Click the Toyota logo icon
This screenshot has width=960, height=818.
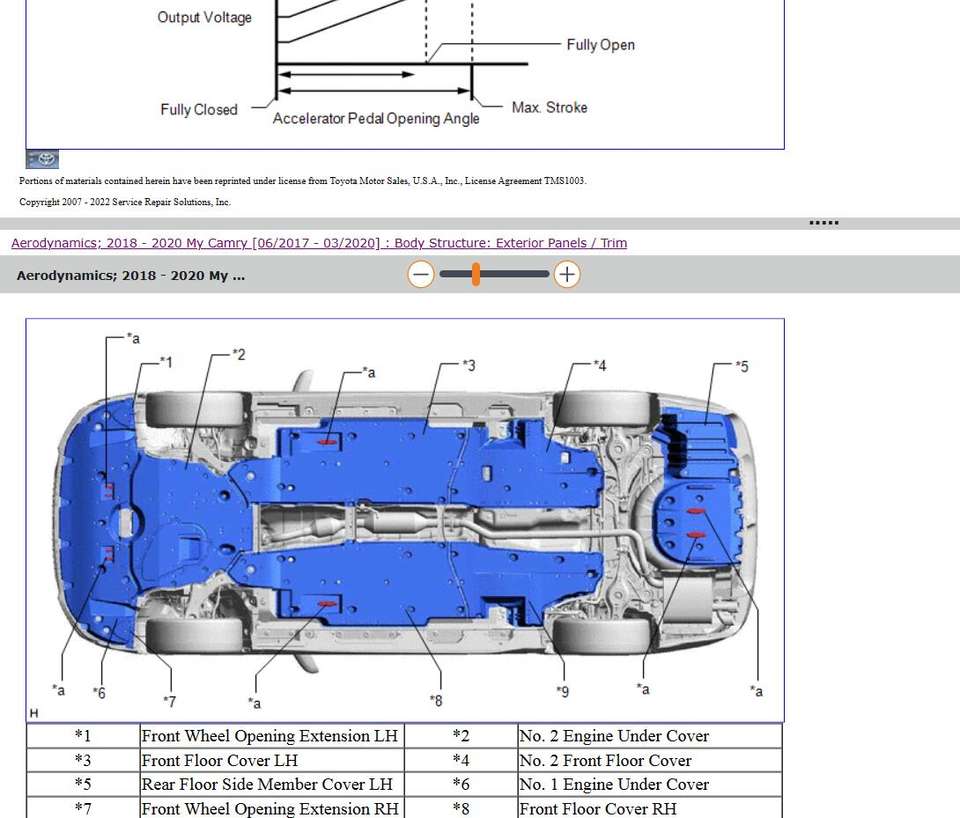pyautogui.click(x=42, y=160)
